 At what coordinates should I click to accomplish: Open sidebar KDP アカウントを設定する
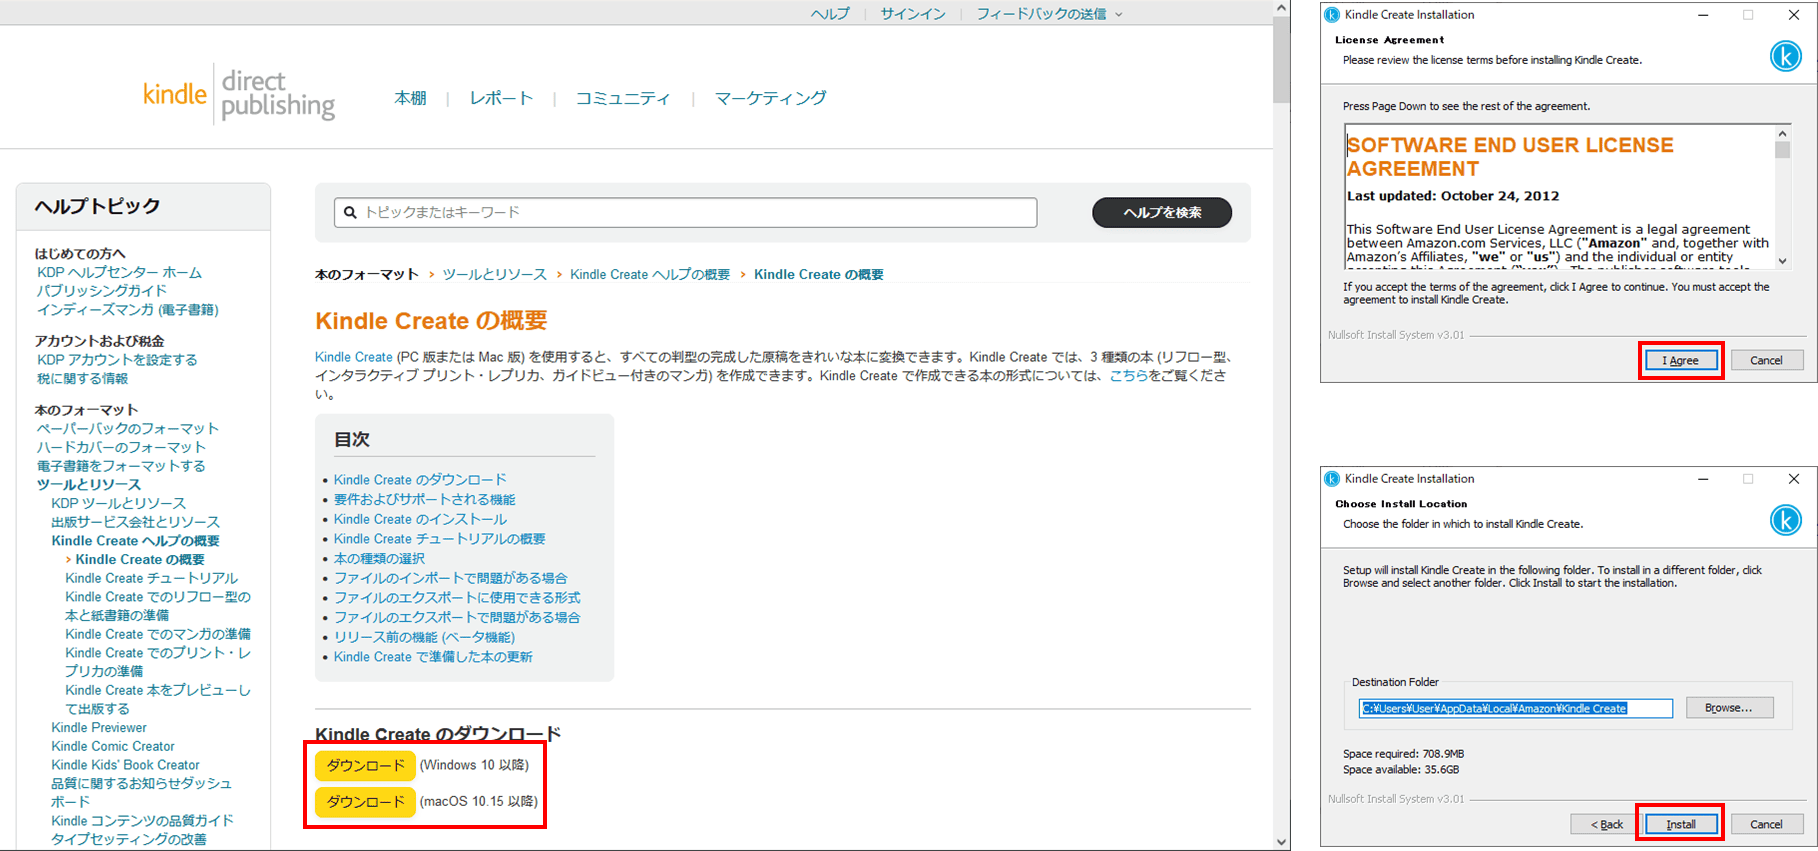point(117,360)
